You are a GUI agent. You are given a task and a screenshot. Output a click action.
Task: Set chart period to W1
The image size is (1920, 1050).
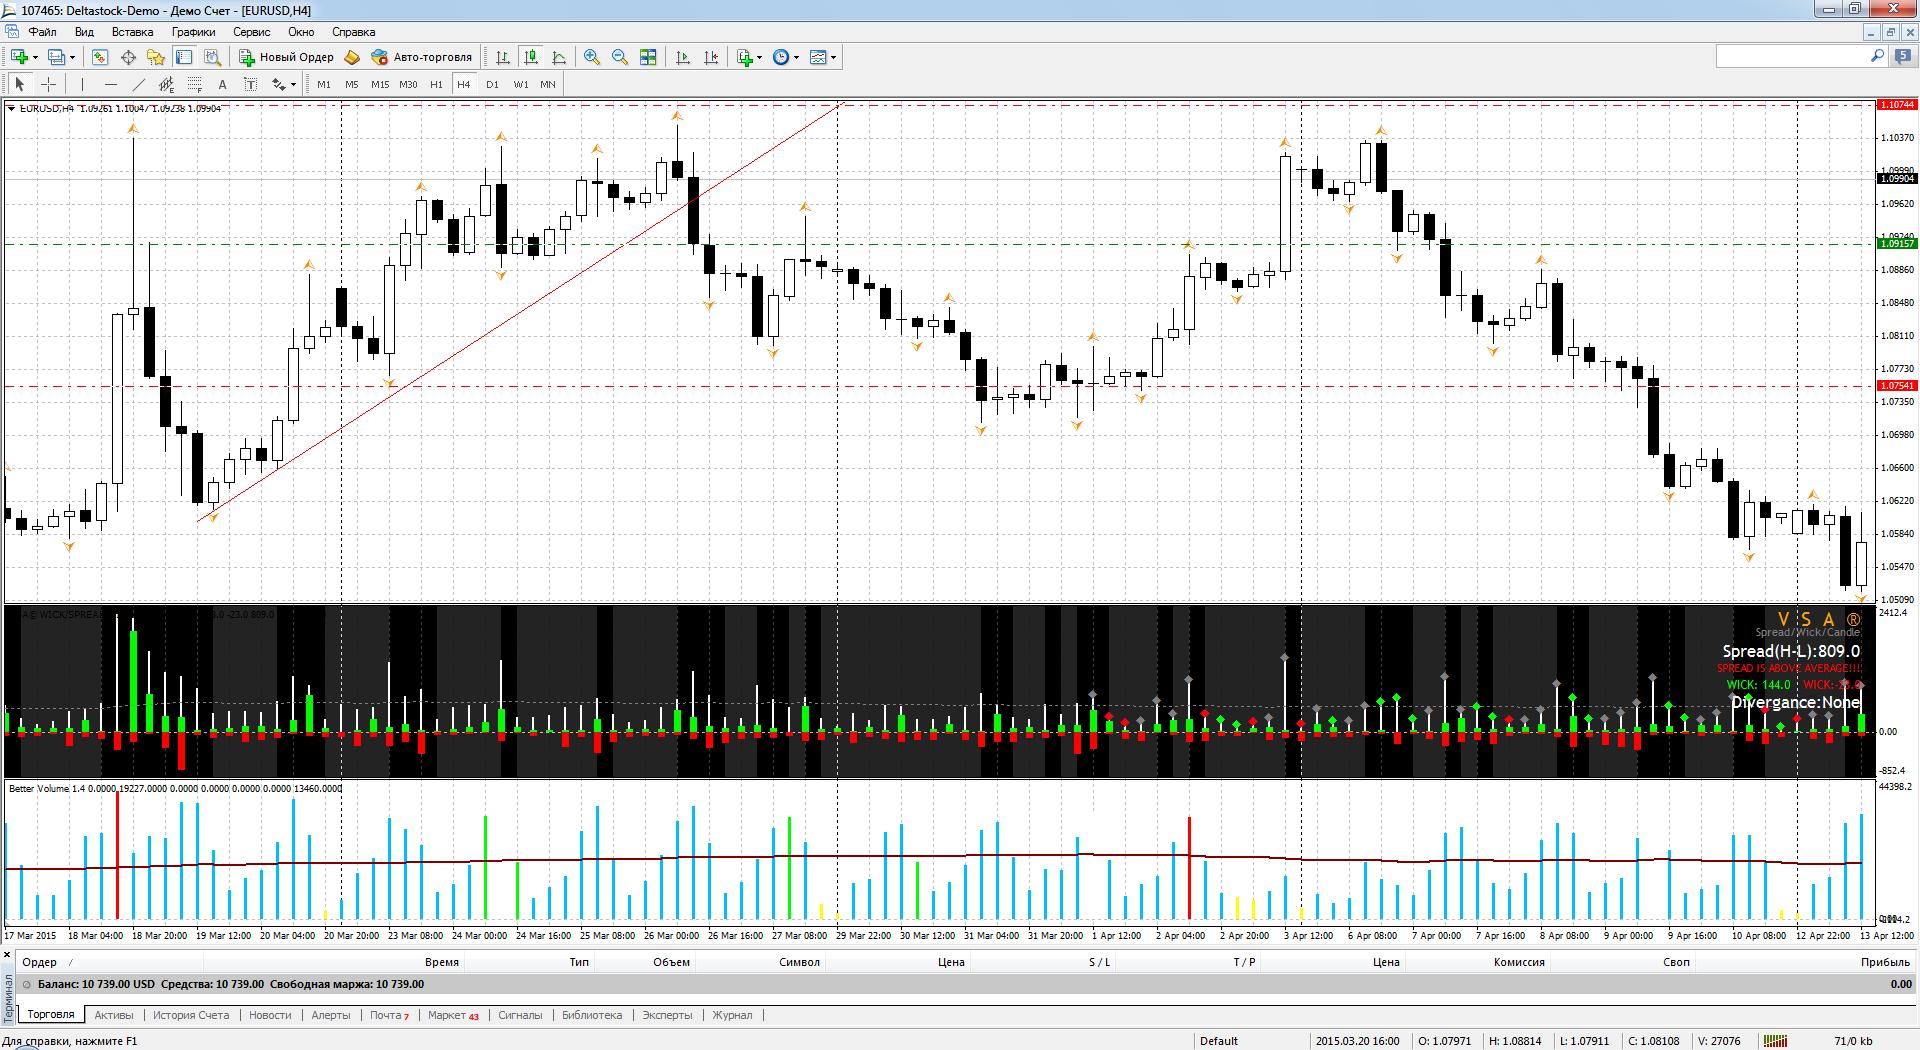tap(521, 84)
